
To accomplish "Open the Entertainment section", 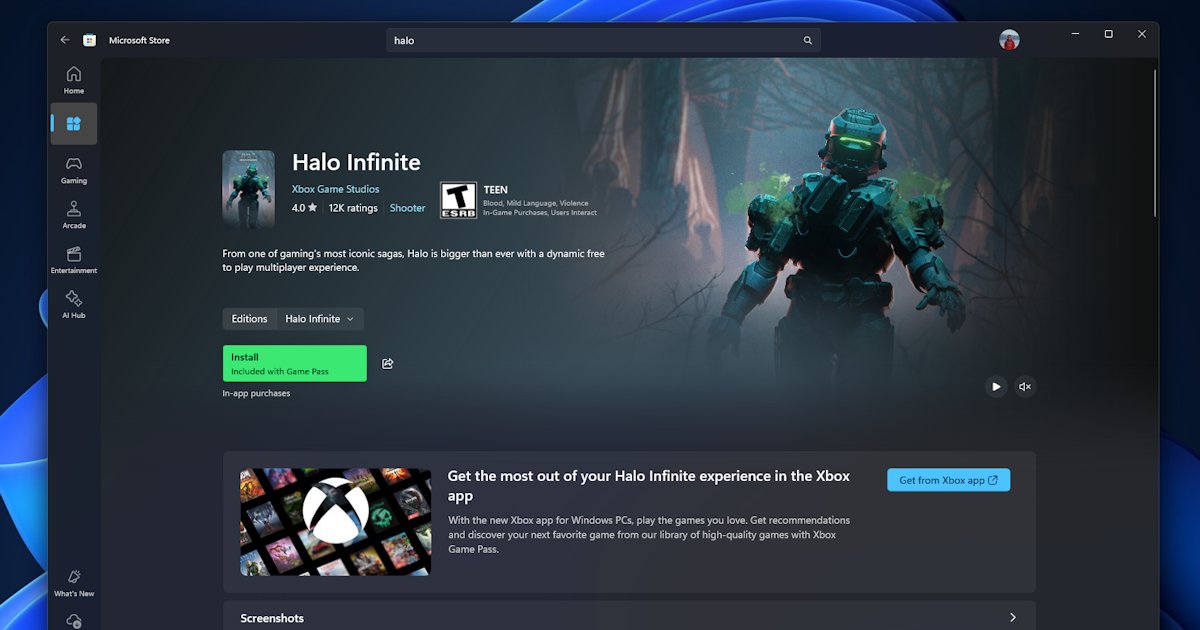I will [73, 260].
